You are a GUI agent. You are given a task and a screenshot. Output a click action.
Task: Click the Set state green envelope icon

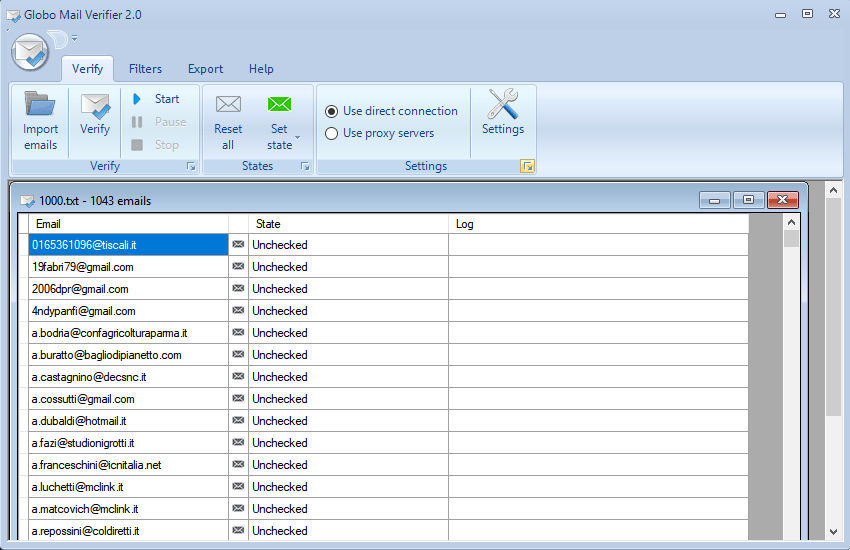pyautogui.click(x=279, y=103)
